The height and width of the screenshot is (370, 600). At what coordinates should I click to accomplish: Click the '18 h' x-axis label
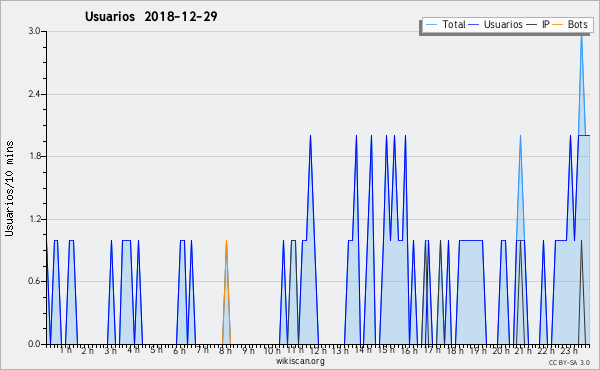455,350
